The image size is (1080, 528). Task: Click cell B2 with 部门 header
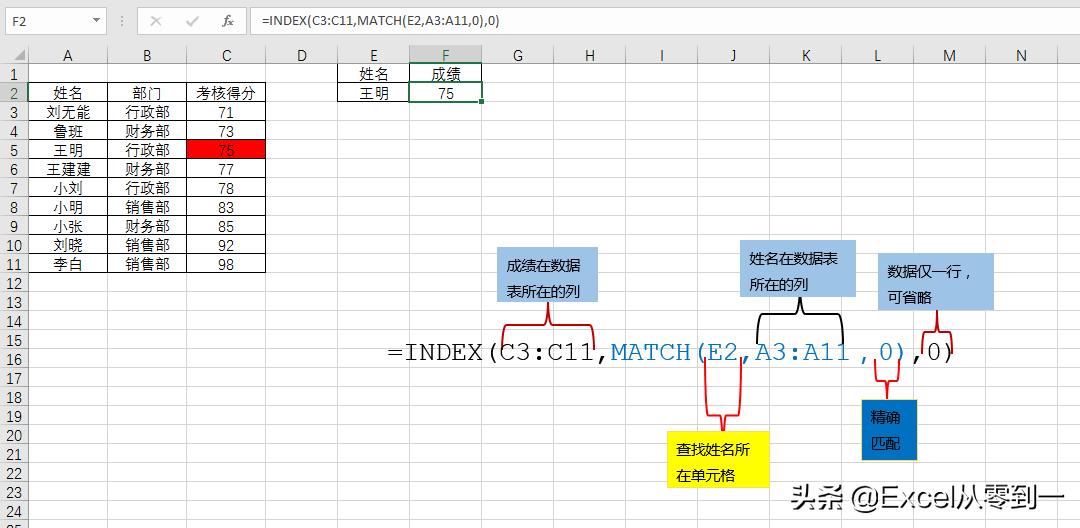coord(147,93)
